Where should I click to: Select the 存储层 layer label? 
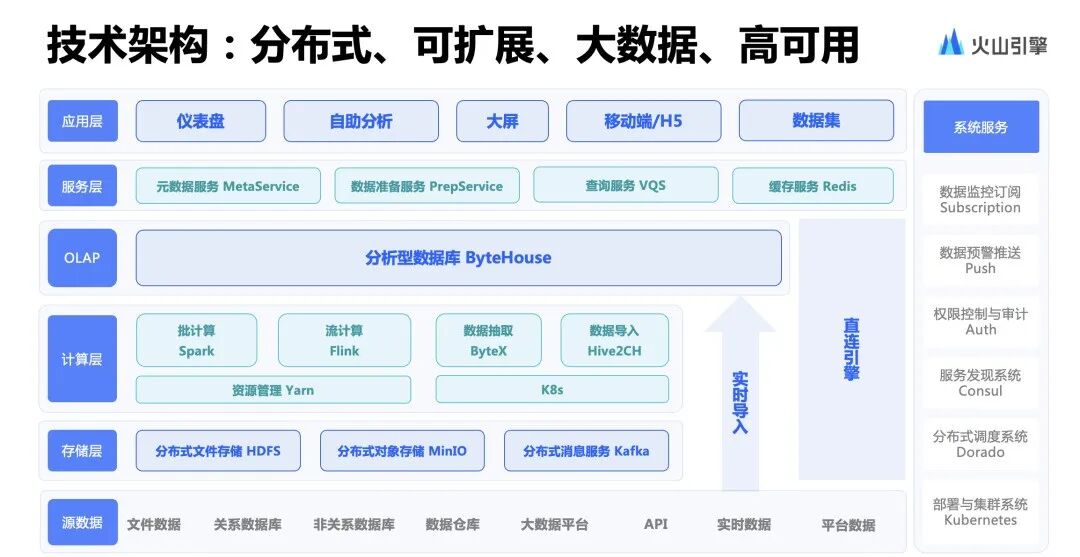pyautogui.click(x=82, y=451)
